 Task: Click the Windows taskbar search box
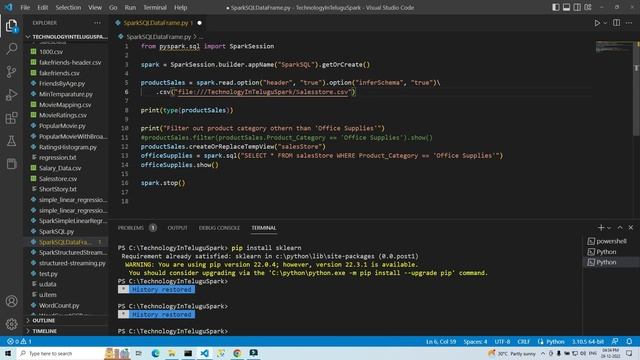tap(60, 353)
